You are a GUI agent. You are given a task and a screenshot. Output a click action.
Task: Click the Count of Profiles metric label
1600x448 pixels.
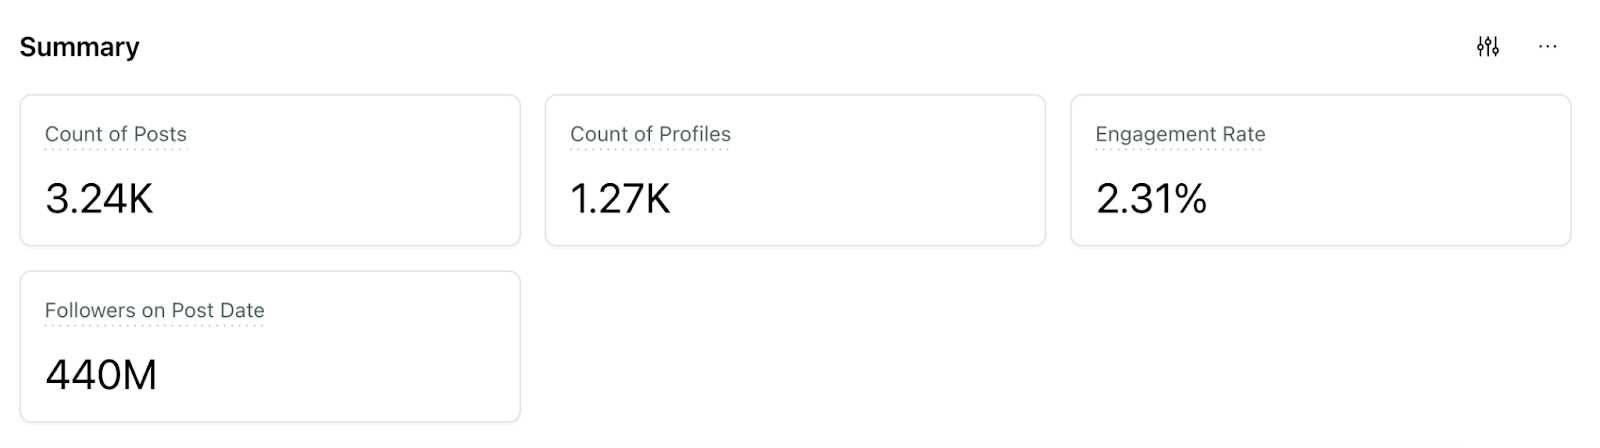tap(650, 134)
